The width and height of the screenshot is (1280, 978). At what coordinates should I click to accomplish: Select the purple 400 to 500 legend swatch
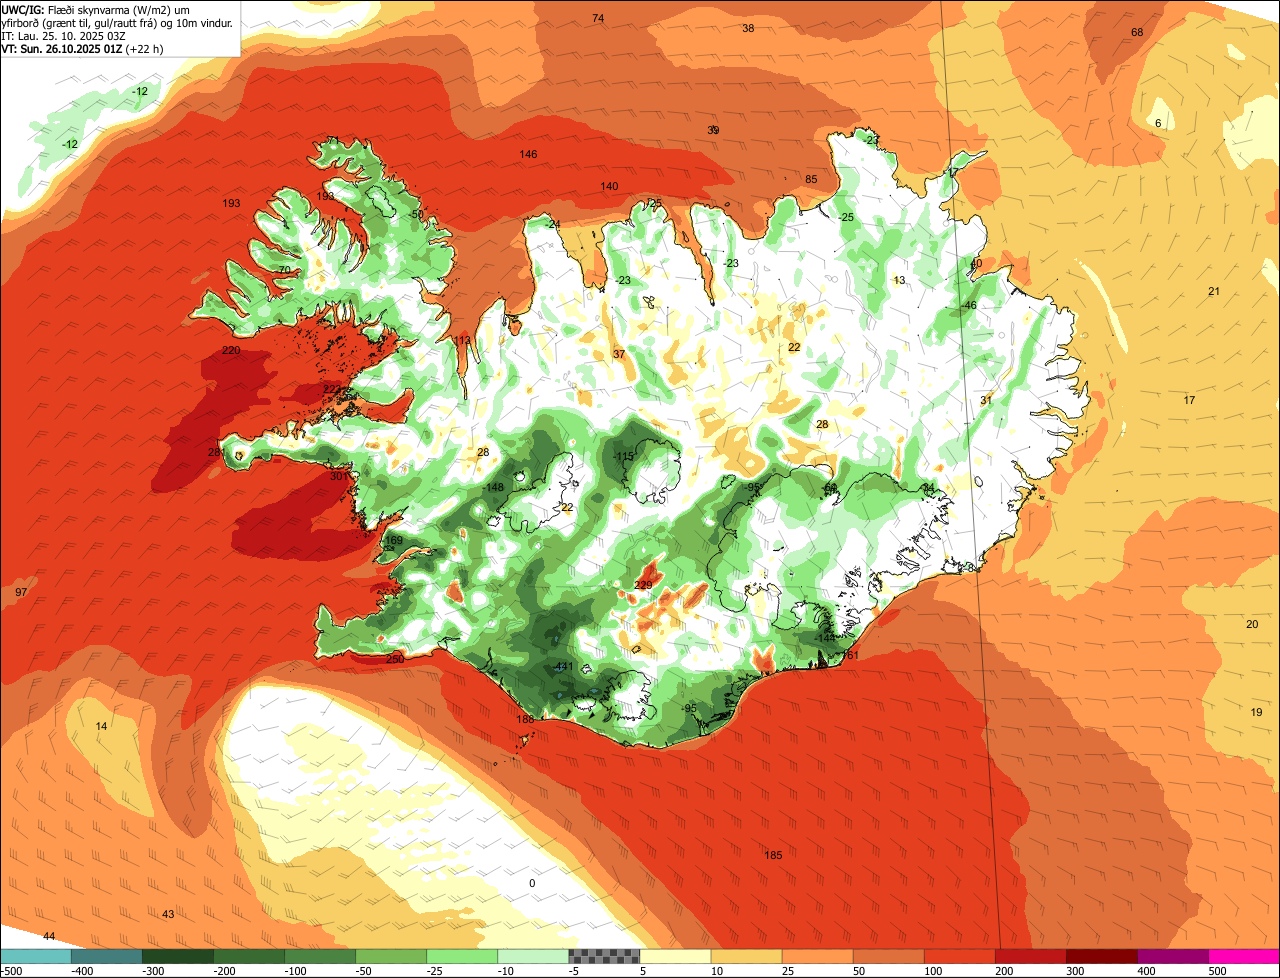[x=1172, y=956]
